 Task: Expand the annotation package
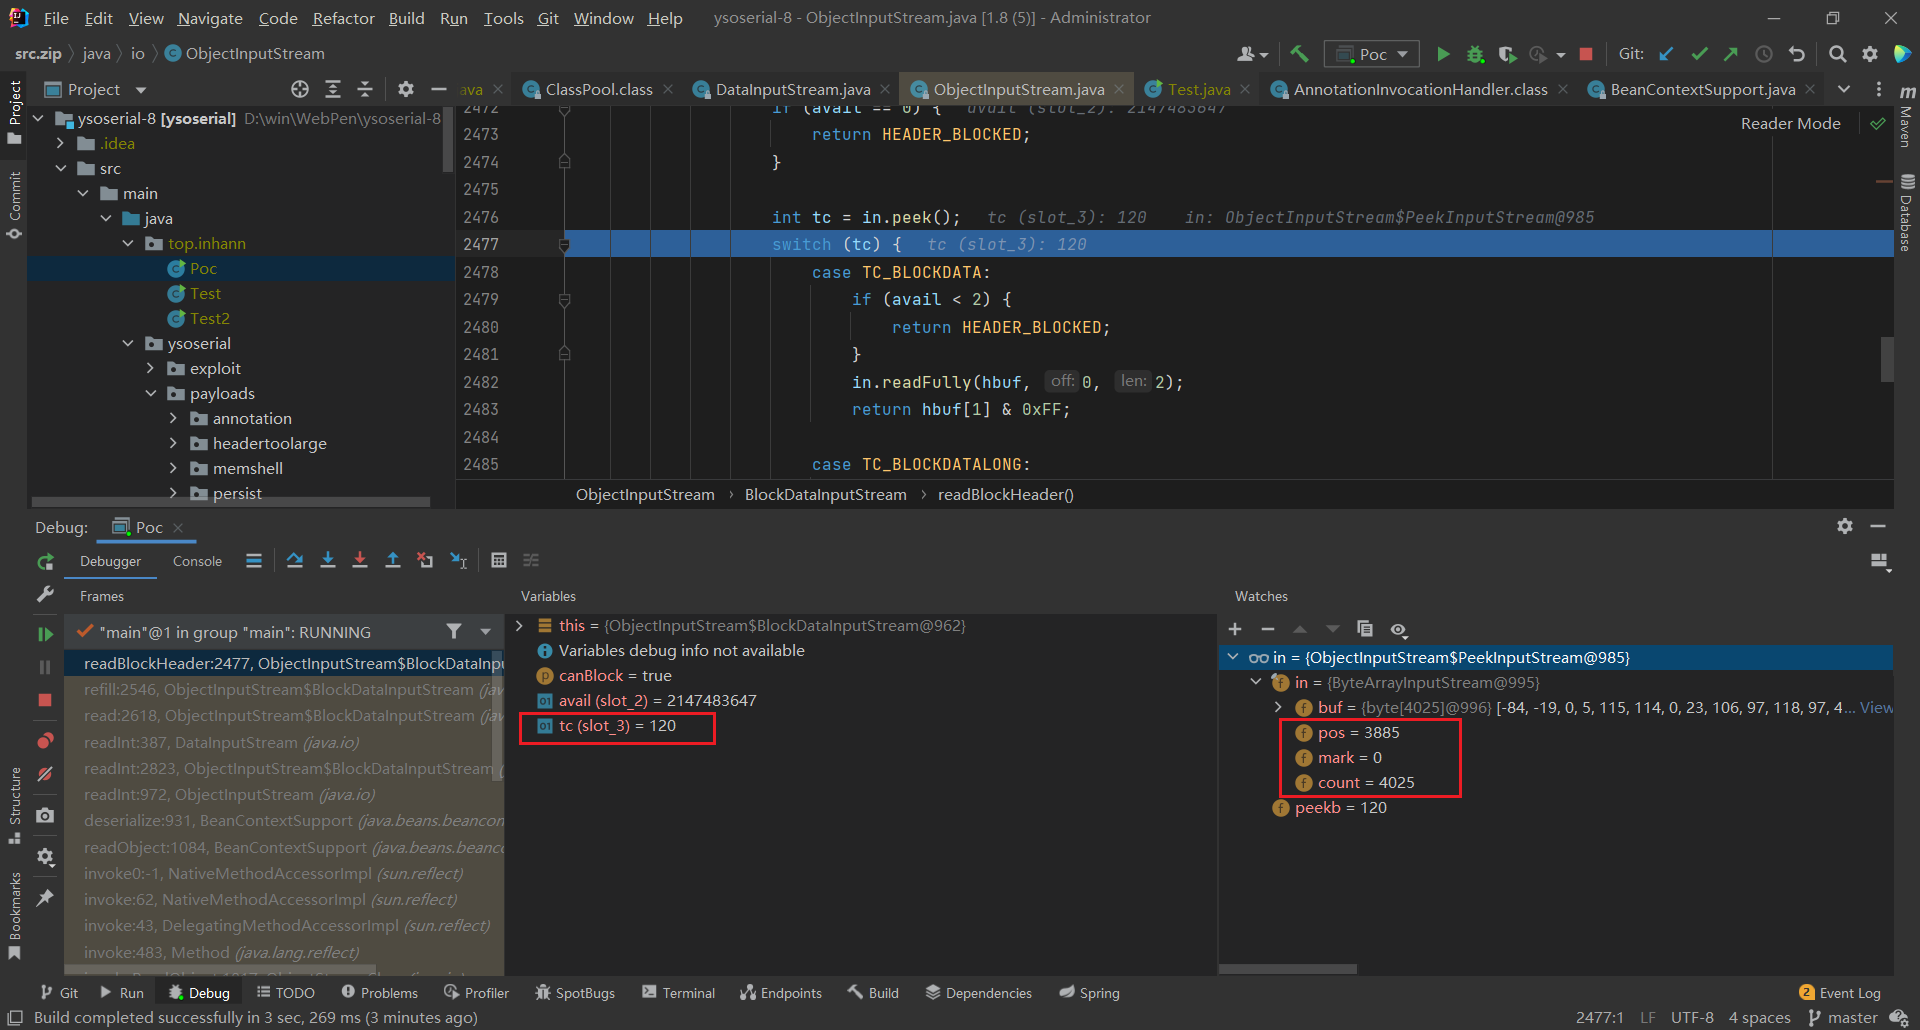pos(173,418)
